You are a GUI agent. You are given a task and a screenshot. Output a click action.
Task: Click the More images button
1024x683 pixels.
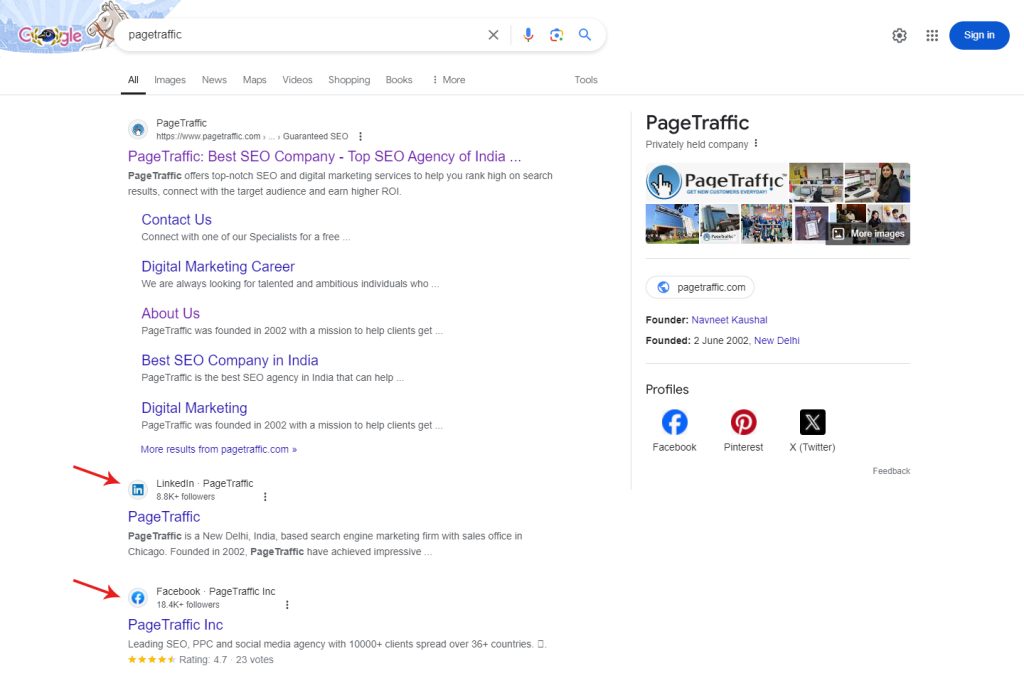coord(870,234)
